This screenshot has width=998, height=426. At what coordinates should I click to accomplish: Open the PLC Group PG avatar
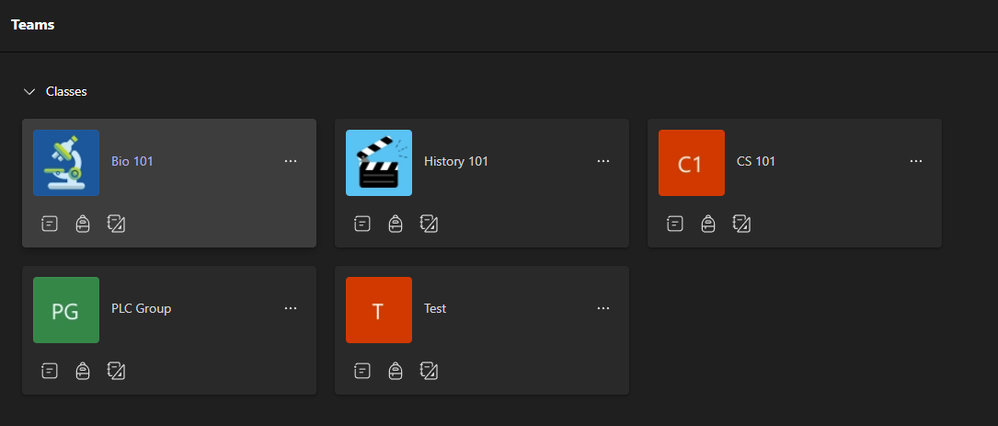(x=66, y=309)
